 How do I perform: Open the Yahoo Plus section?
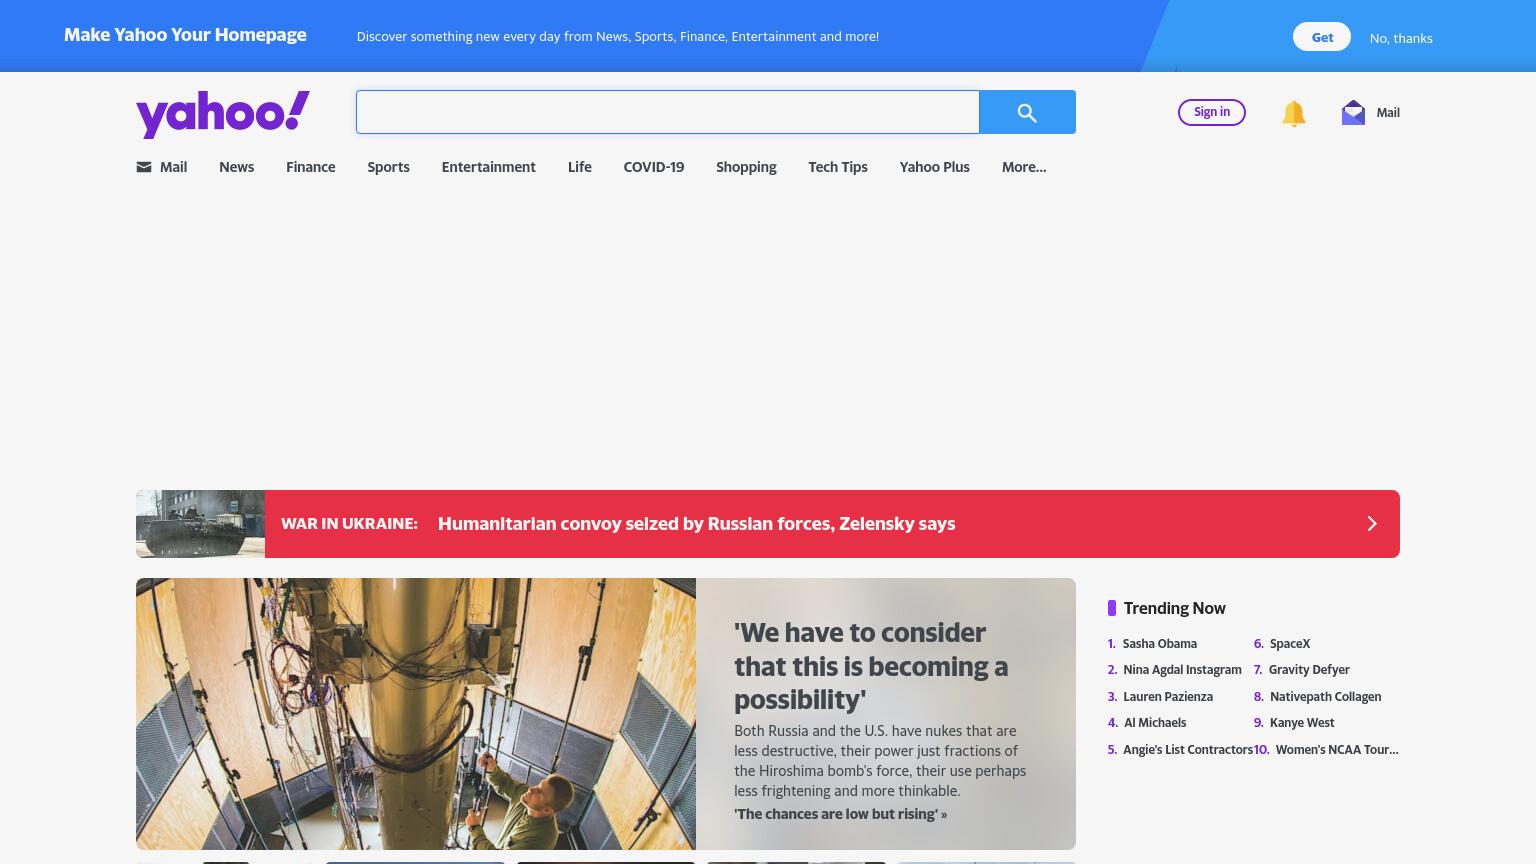click(934, 167)
